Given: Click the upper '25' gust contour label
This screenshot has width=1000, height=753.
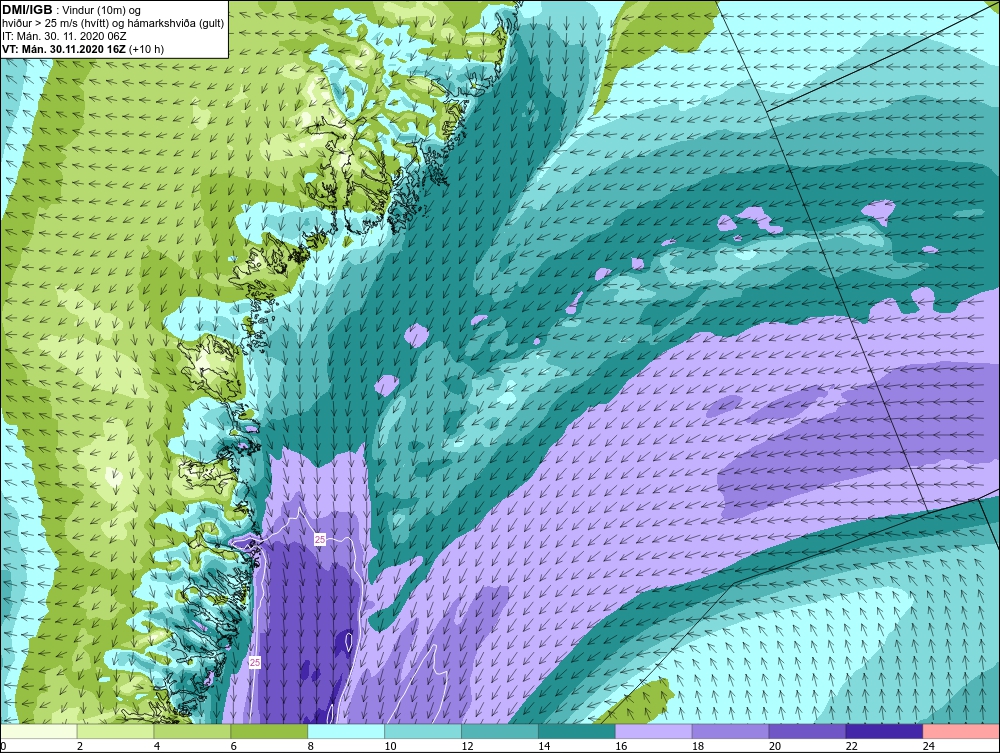Looking at the screenshot, I should (x=320, y=539).
